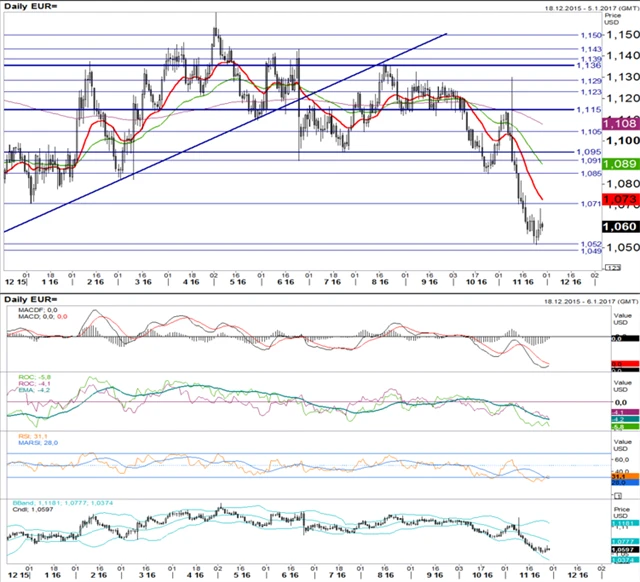Screen dimensions: 640x582
Task: Select the orange 31,1 RSI value tag
Action: click(625, 476)
